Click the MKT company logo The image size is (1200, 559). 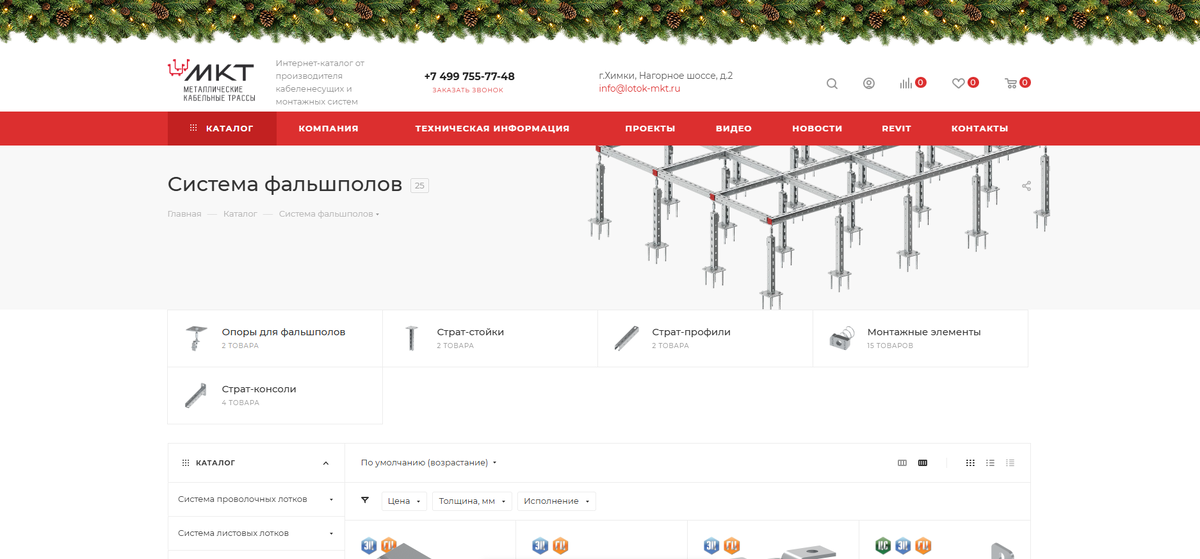[x=211, y=81]
